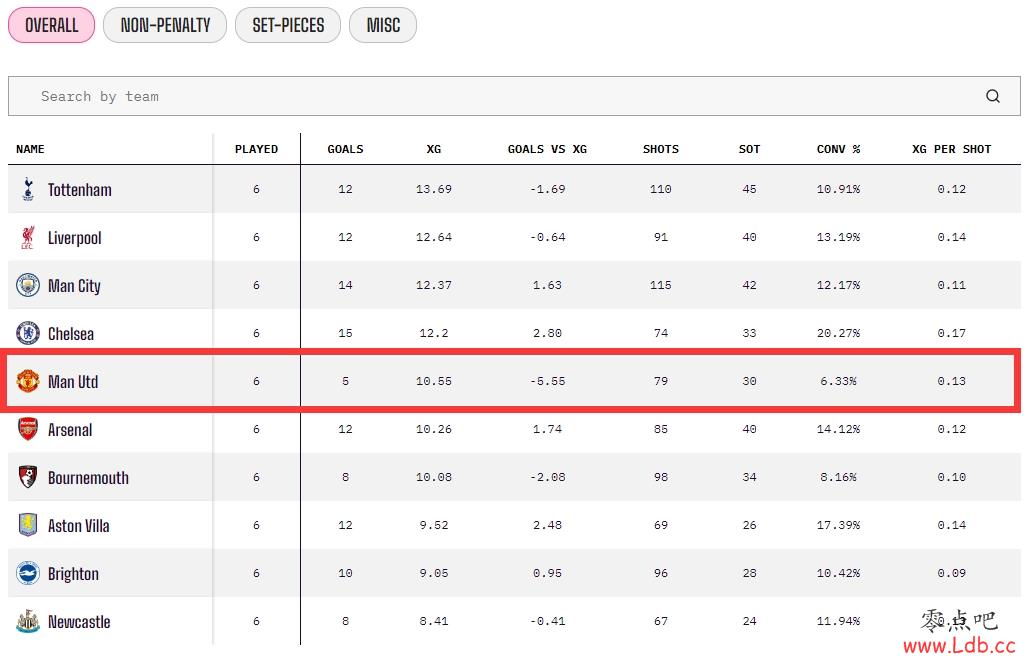Select Bournemouth's goals vs XG -2.08
The image size is (1025, 656).
[547, 478]
